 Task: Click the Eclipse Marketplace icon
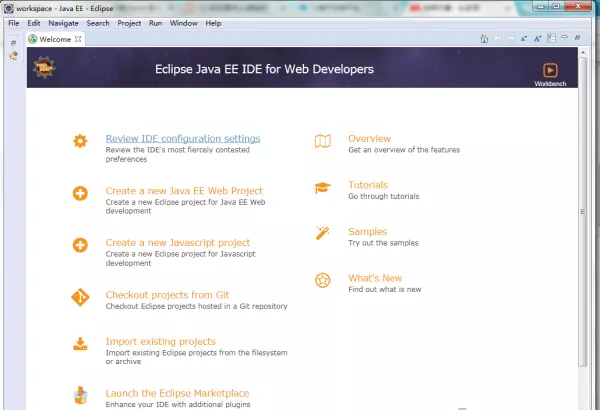[80, 395]
